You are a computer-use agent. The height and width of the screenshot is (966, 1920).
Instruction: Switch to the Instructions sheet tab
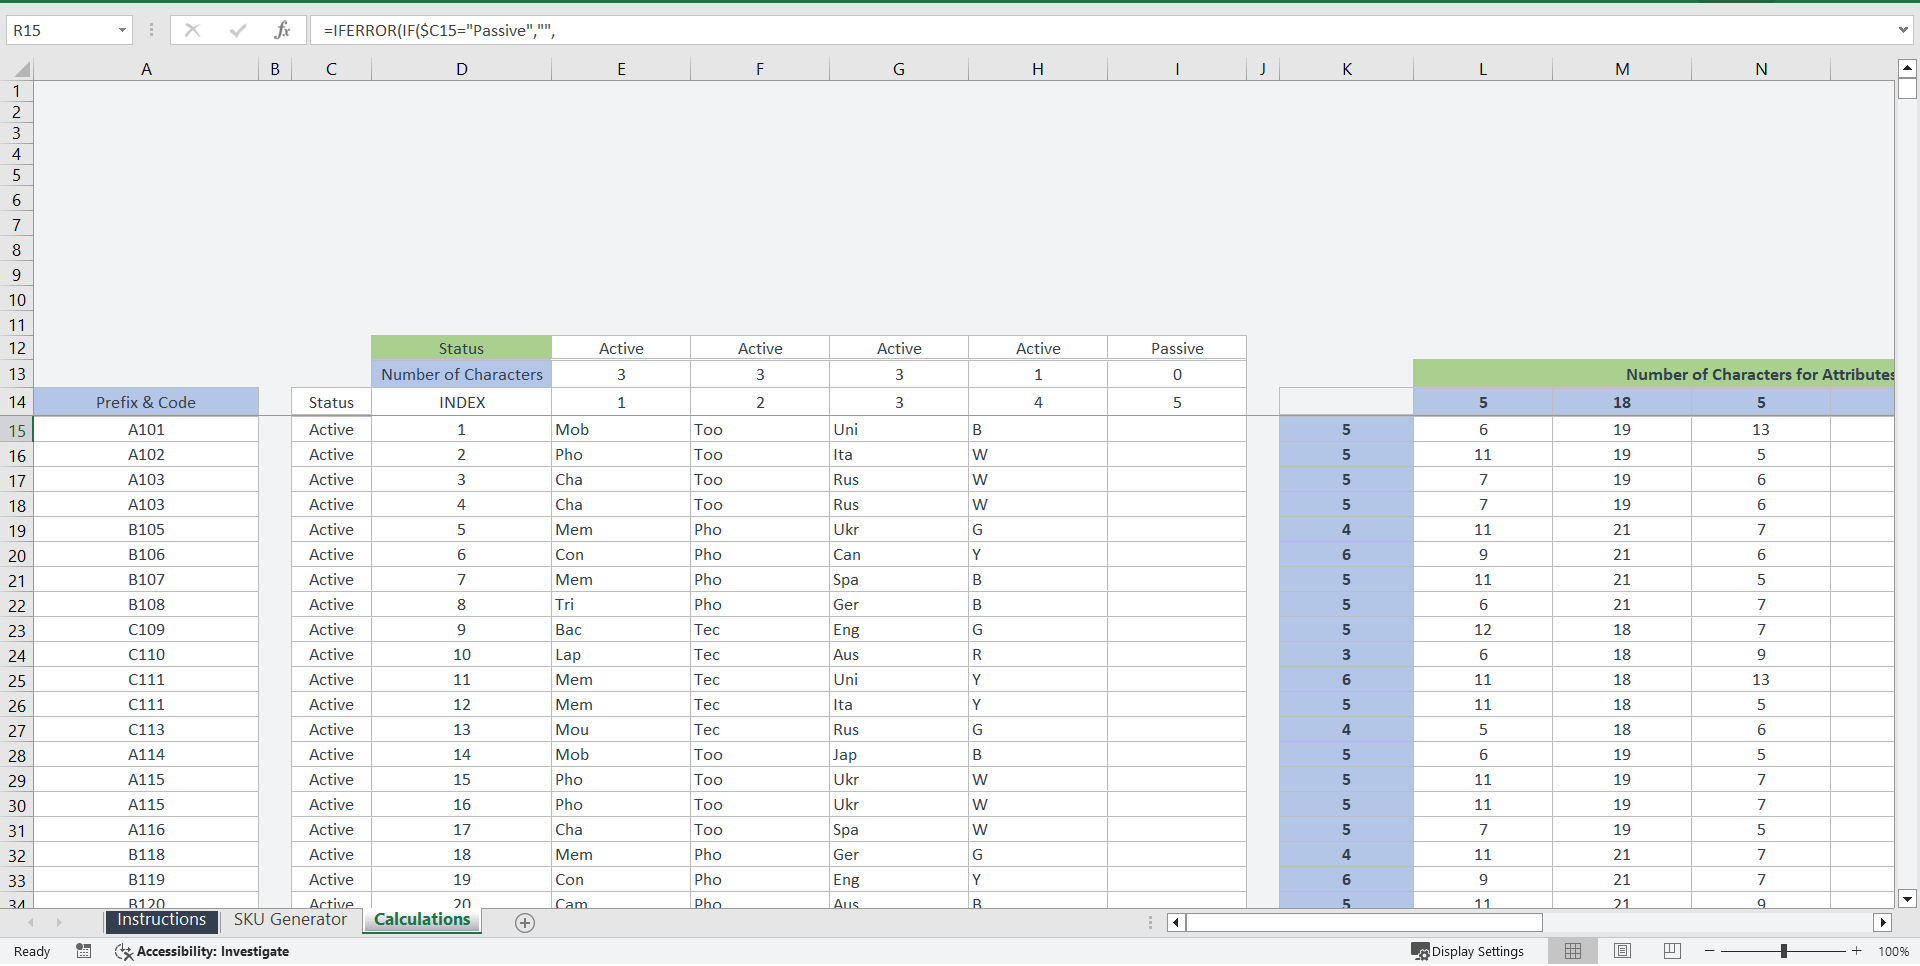162,920
